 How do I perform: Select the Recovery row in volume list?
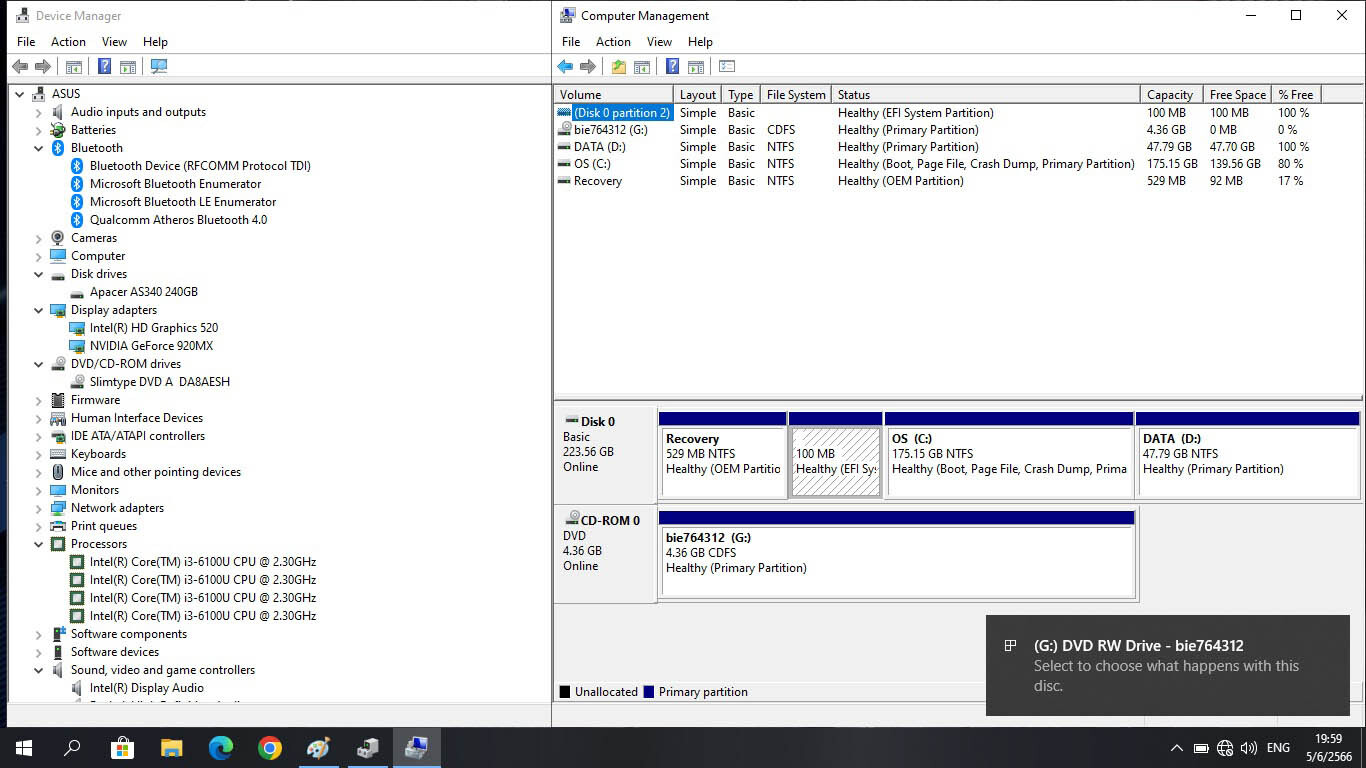(959, 181)
